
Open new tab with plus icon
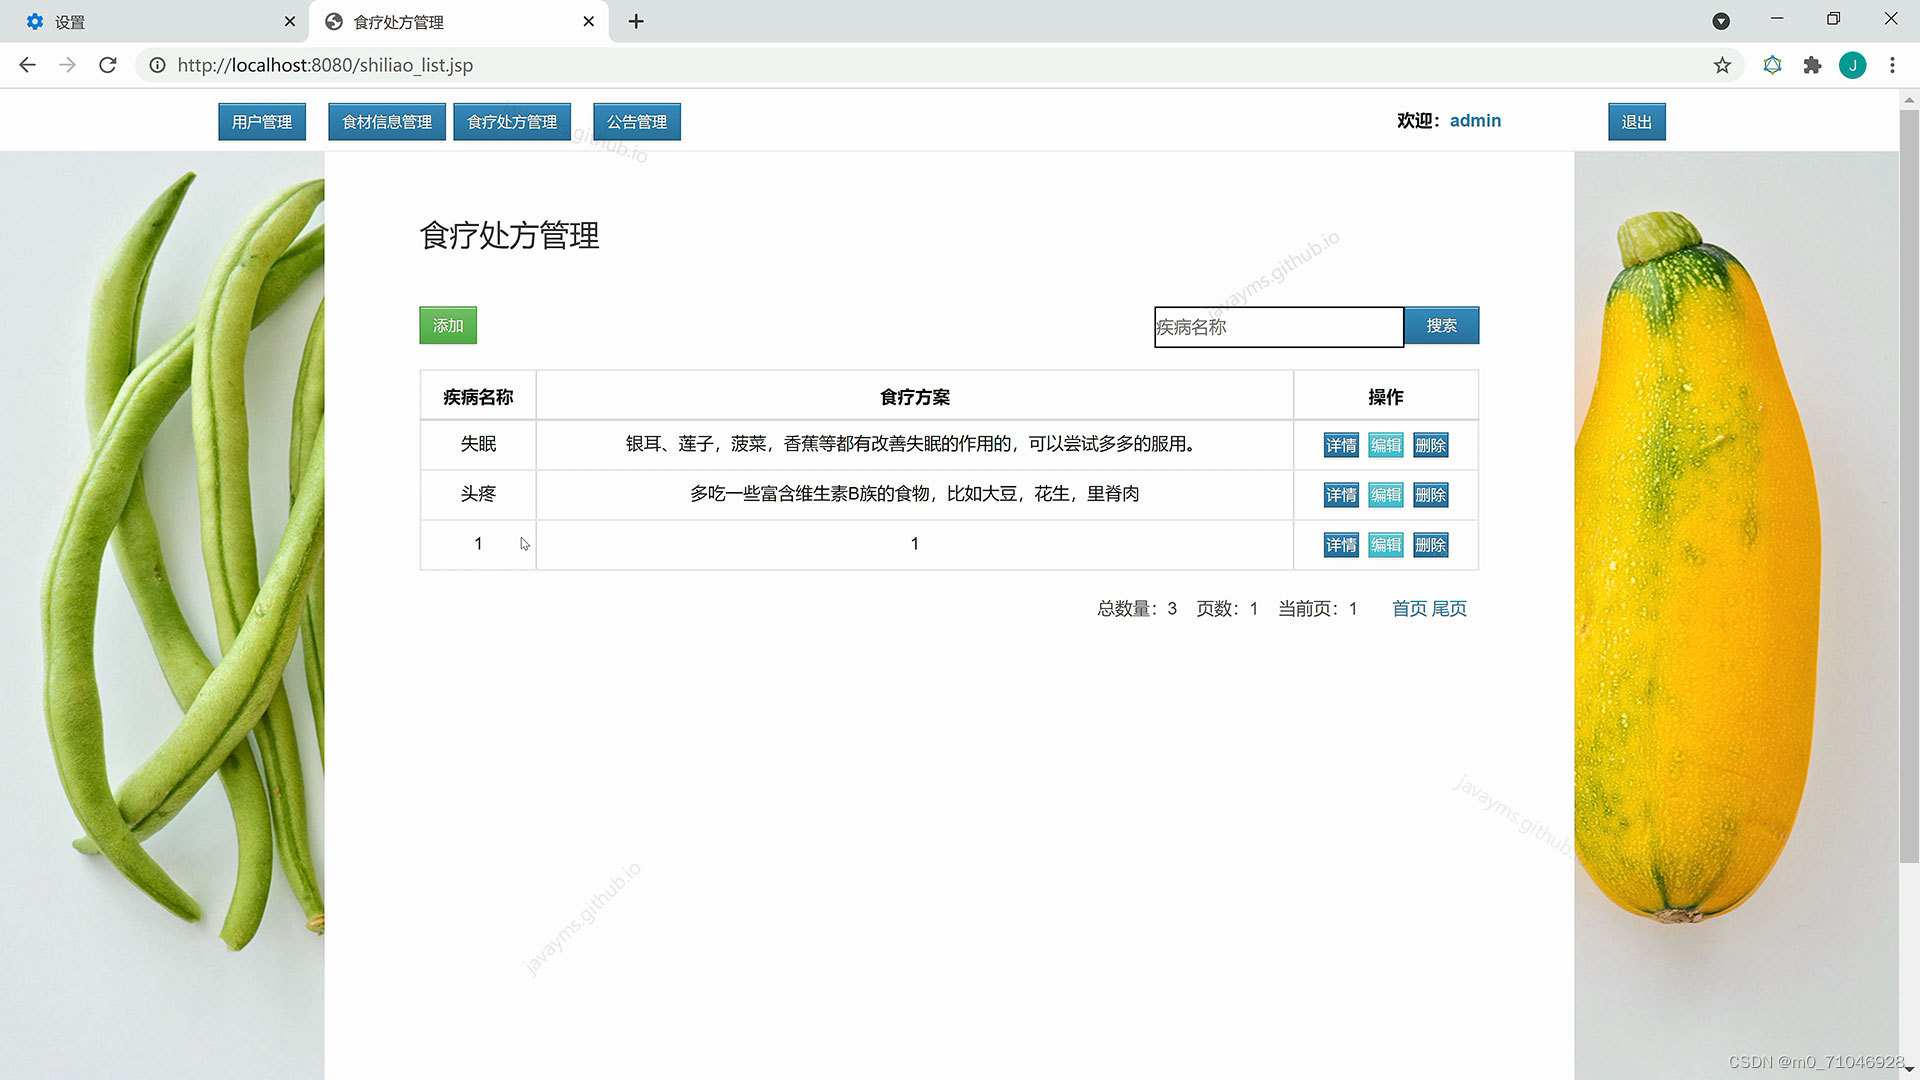click(x=636, y=21)
